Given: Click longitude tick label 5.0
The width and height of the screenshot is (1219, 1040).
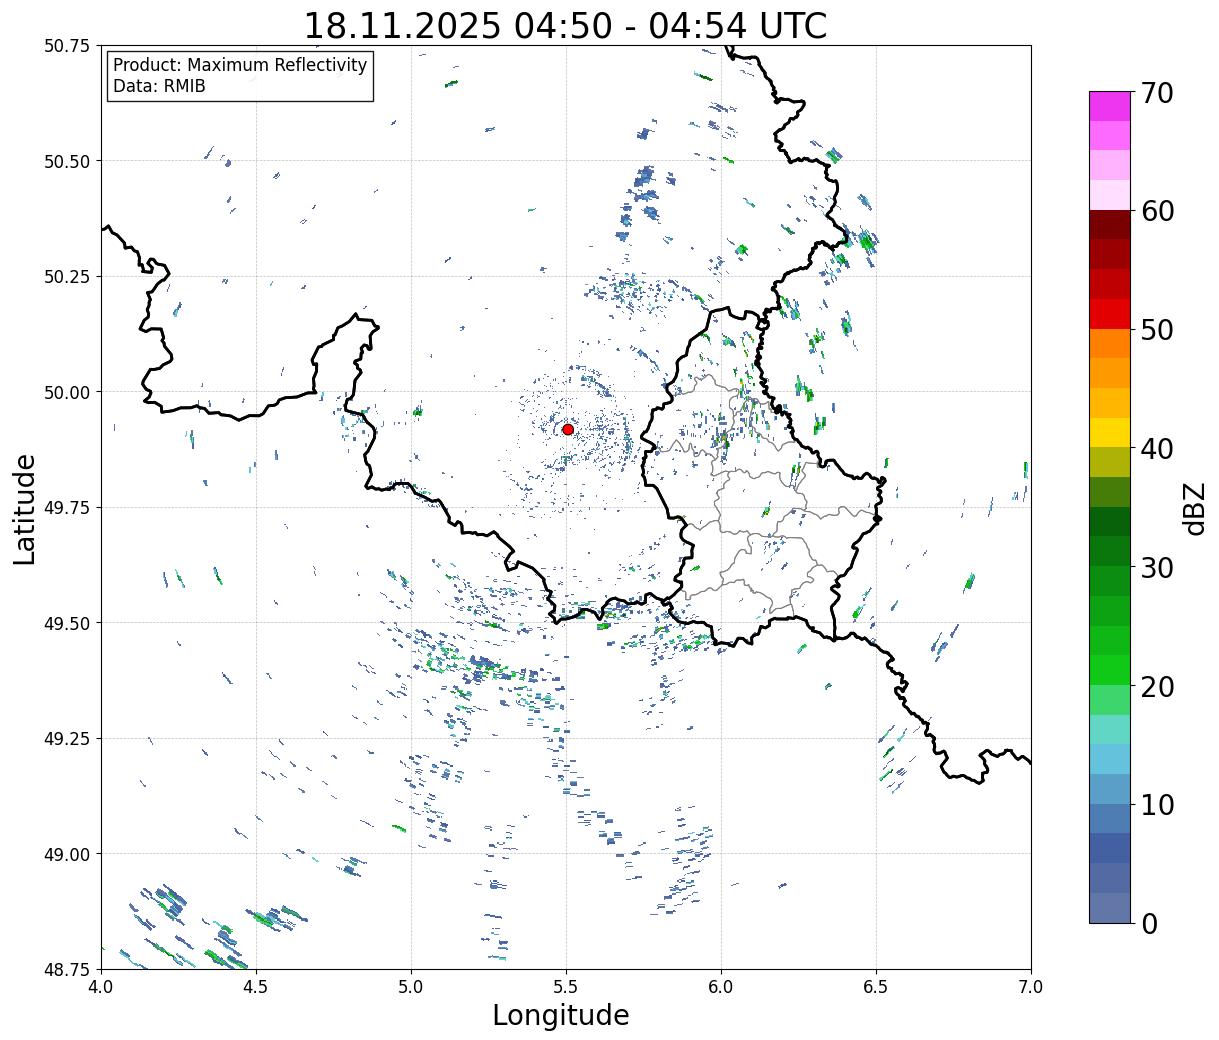Looking at the screenshot, I should pyautogui.click(x=411, y=987).
